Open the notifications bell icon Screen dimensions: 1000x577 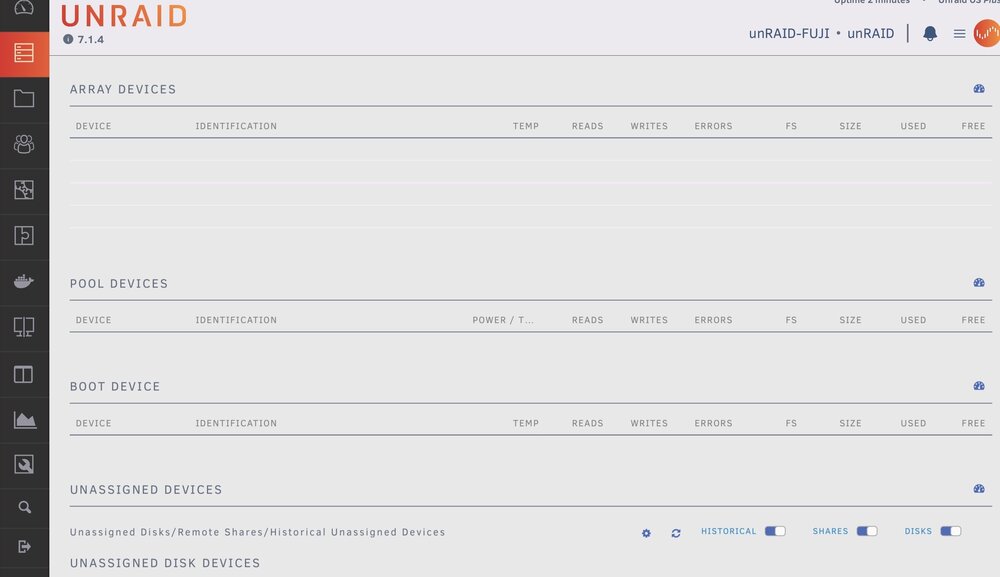930,33
